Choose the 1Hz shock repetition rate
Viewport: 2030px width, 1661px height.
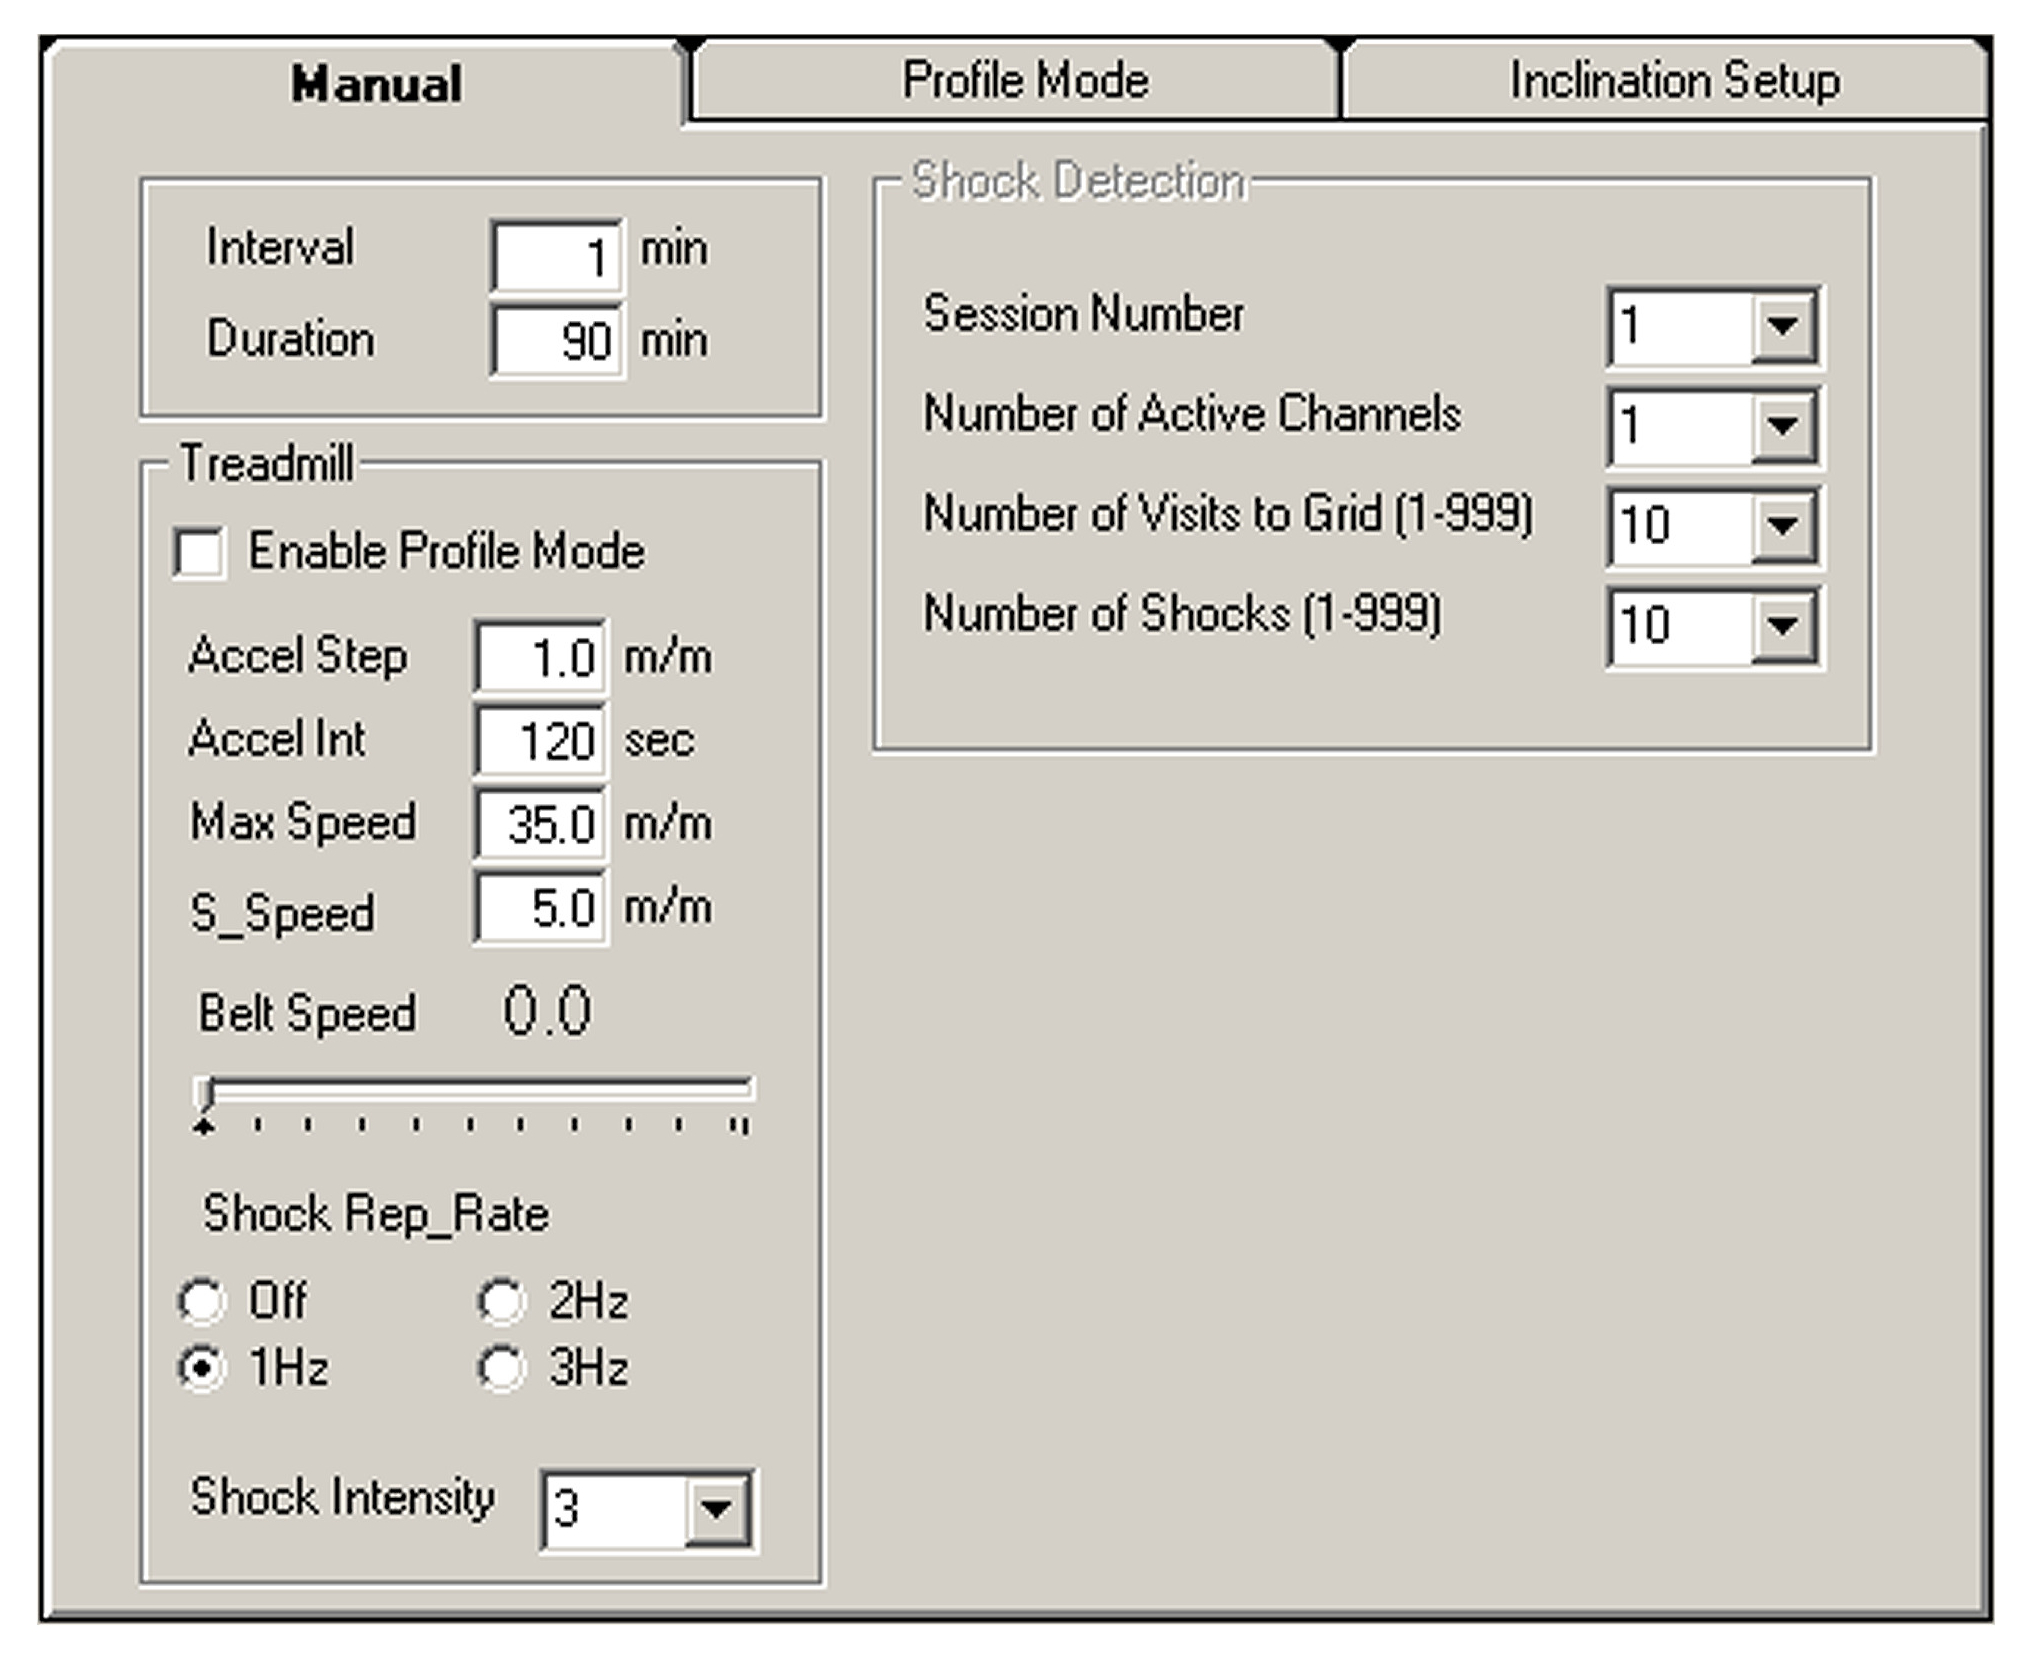[x=202, y=1367]
